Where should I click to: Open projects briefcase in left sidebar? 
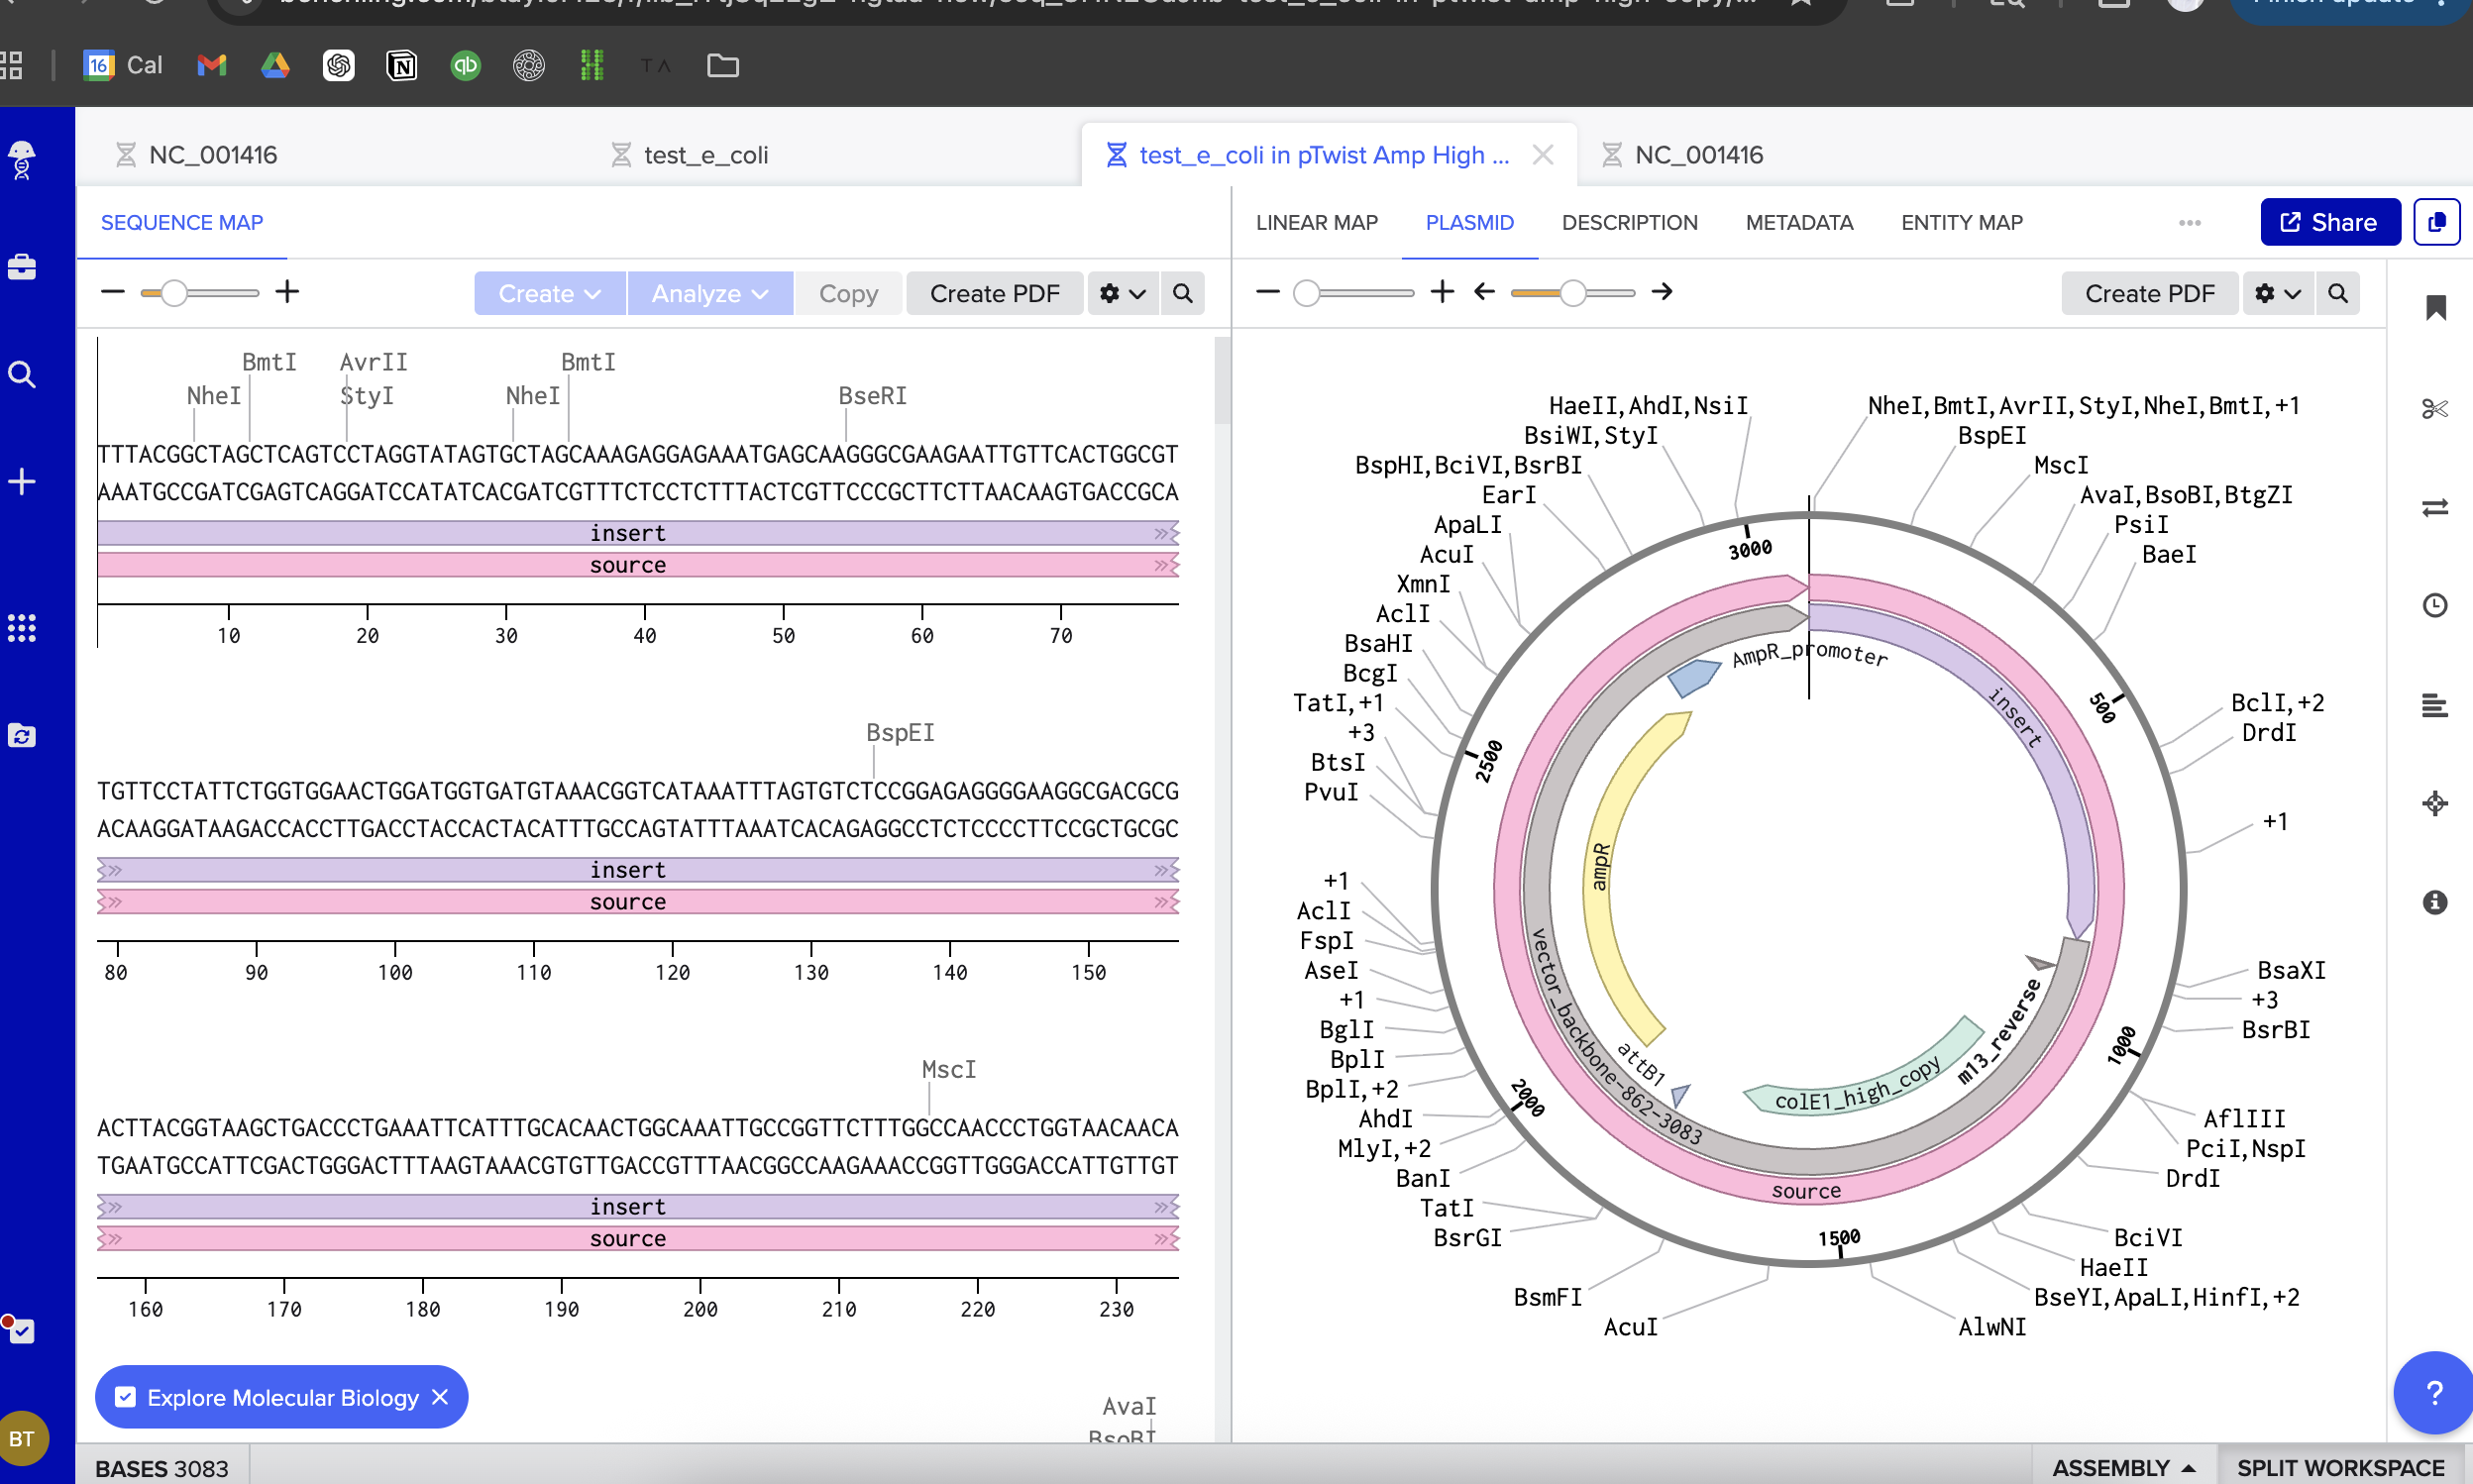22,267
